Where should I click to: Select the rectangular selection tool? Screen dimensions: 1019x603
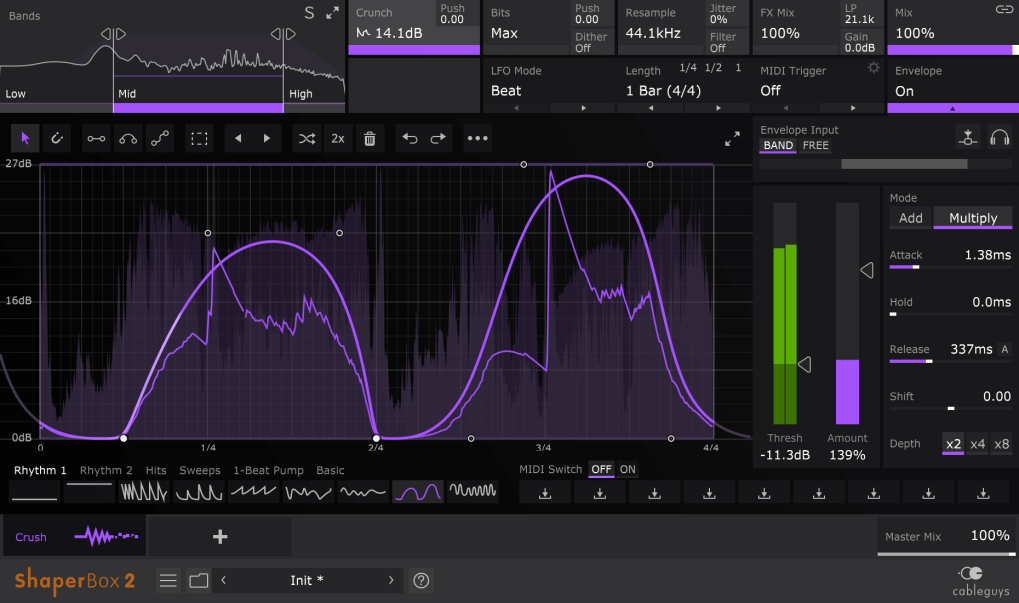[199, 138]
